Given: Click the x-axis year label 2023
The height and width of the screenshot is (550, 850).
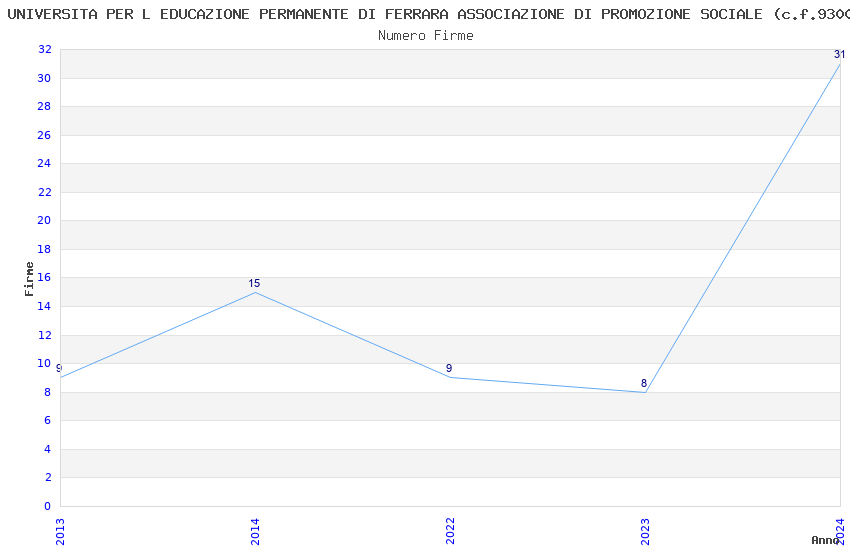Looking at the screenshot, I should 645,532.
